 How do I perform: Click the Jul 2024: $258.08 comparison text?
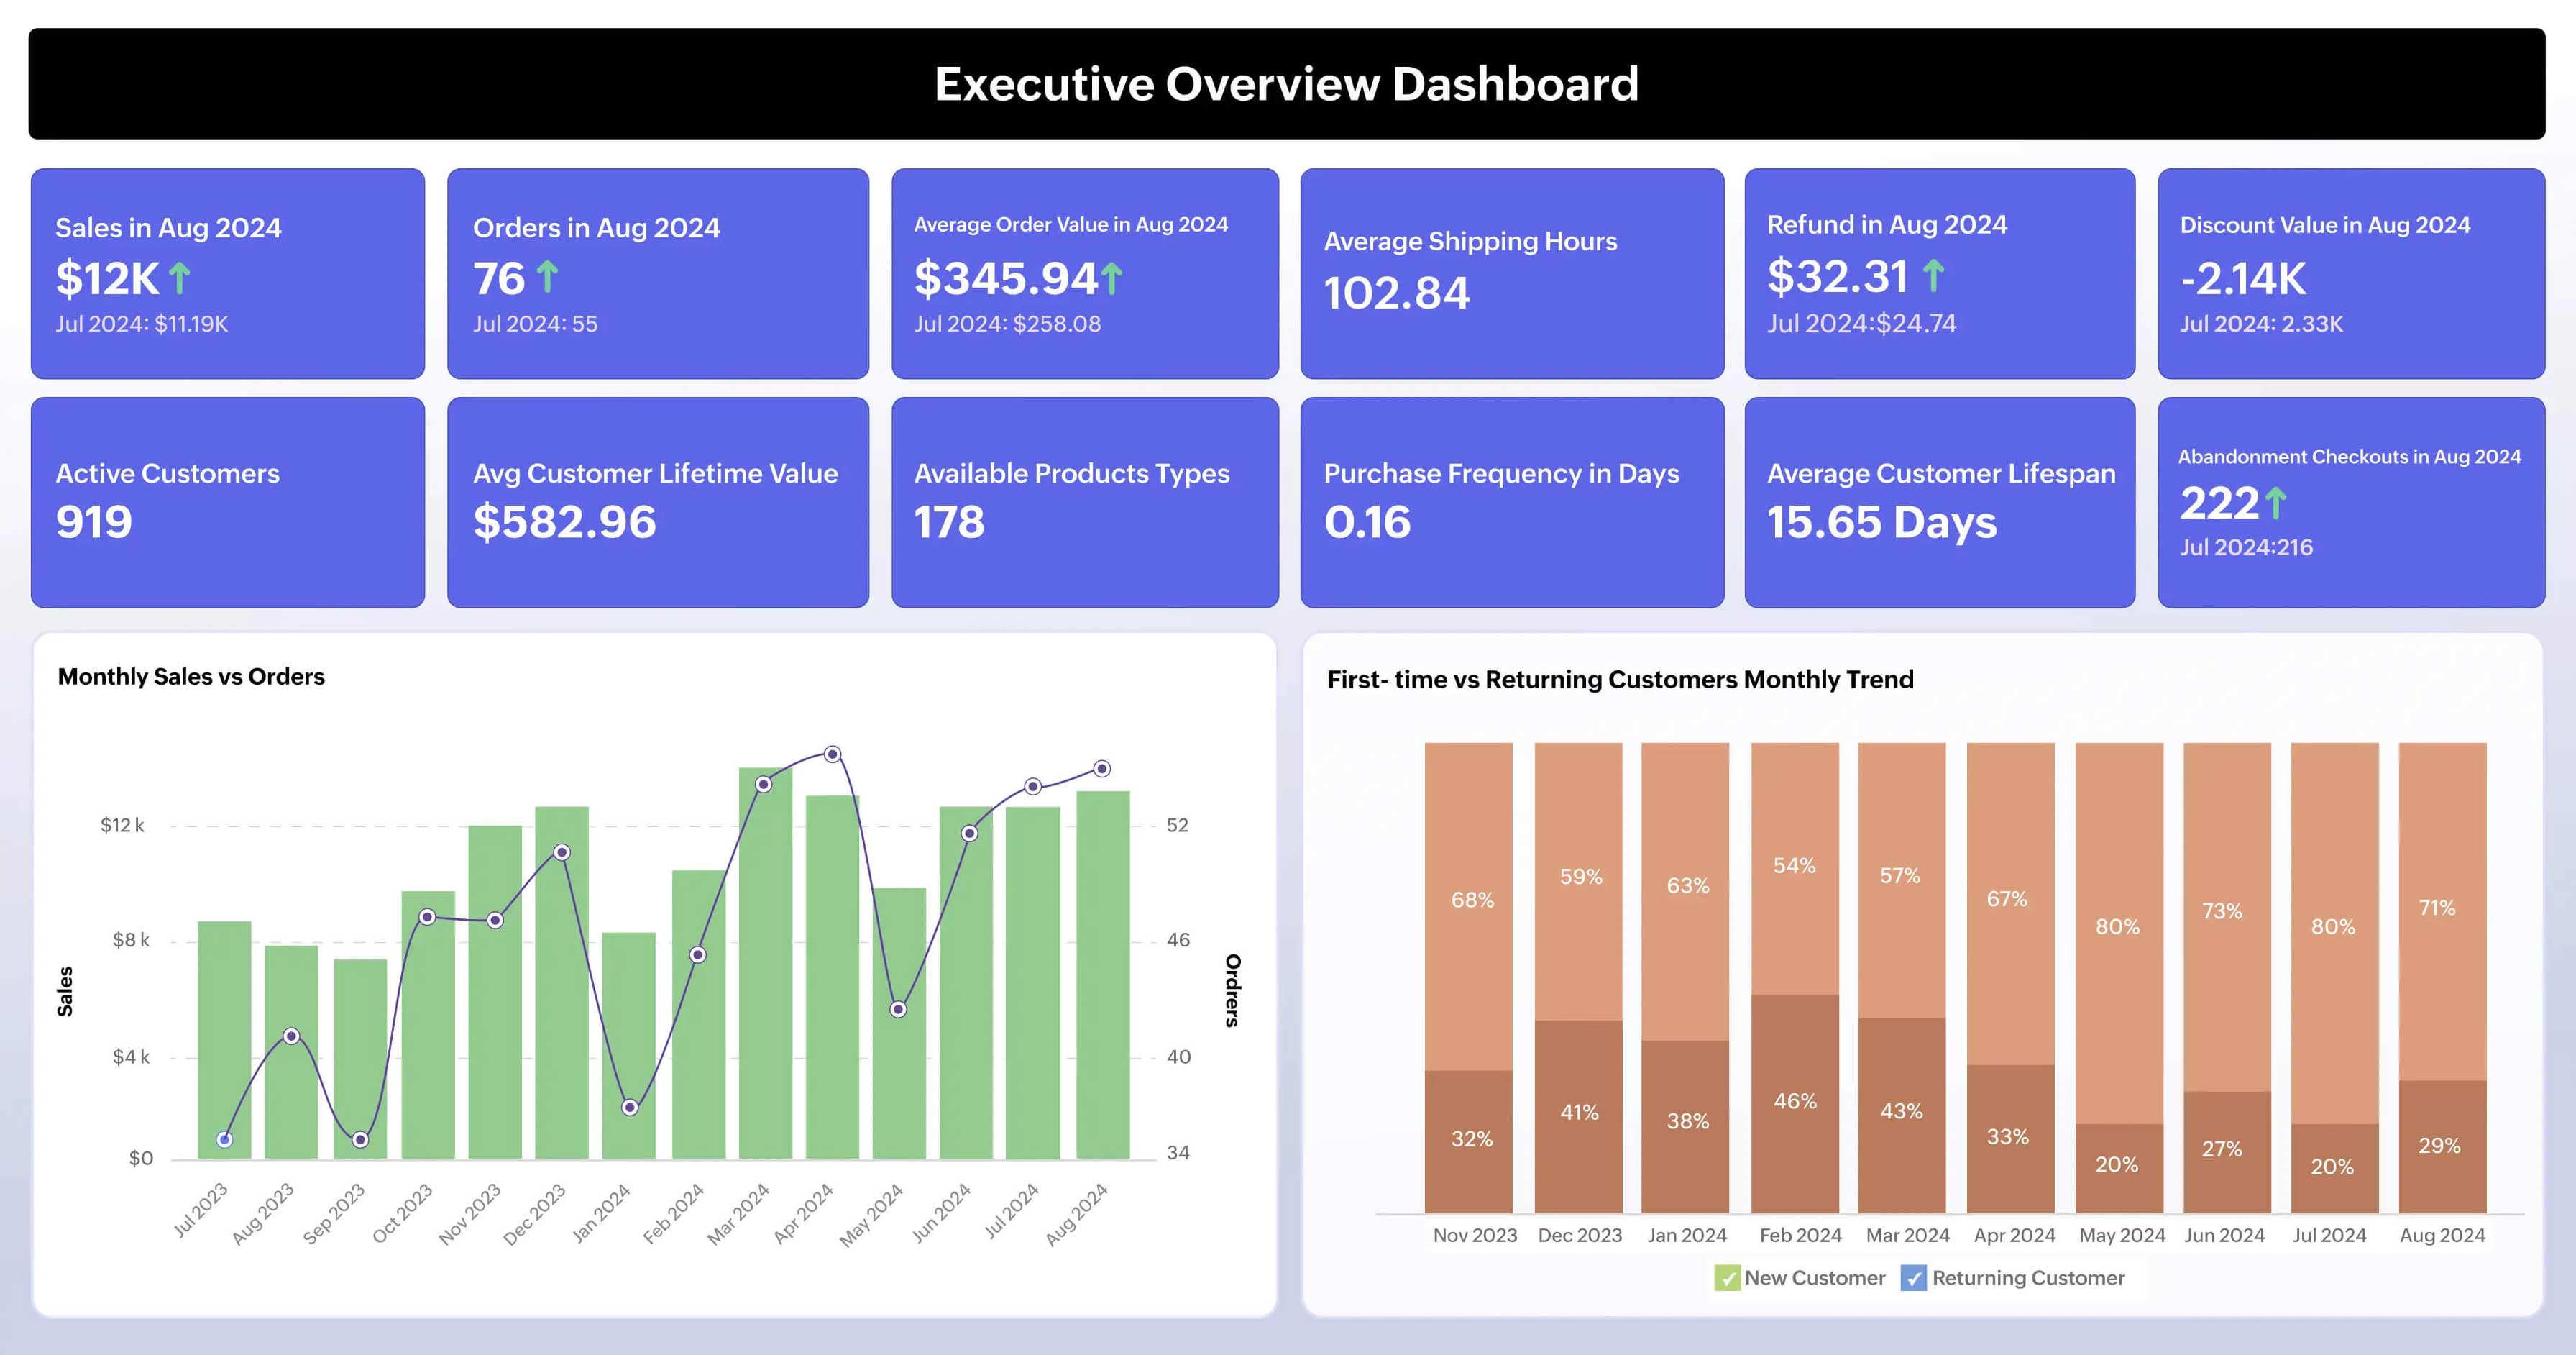point(1007,324)
